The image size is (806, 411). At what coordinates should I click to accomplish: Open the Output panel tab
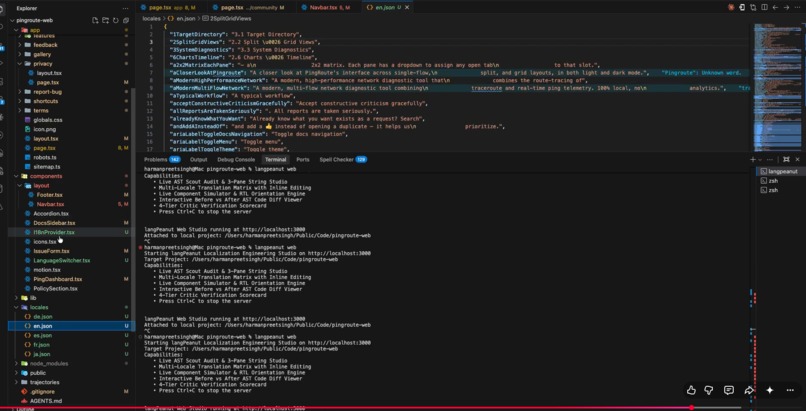click(198, 160)
